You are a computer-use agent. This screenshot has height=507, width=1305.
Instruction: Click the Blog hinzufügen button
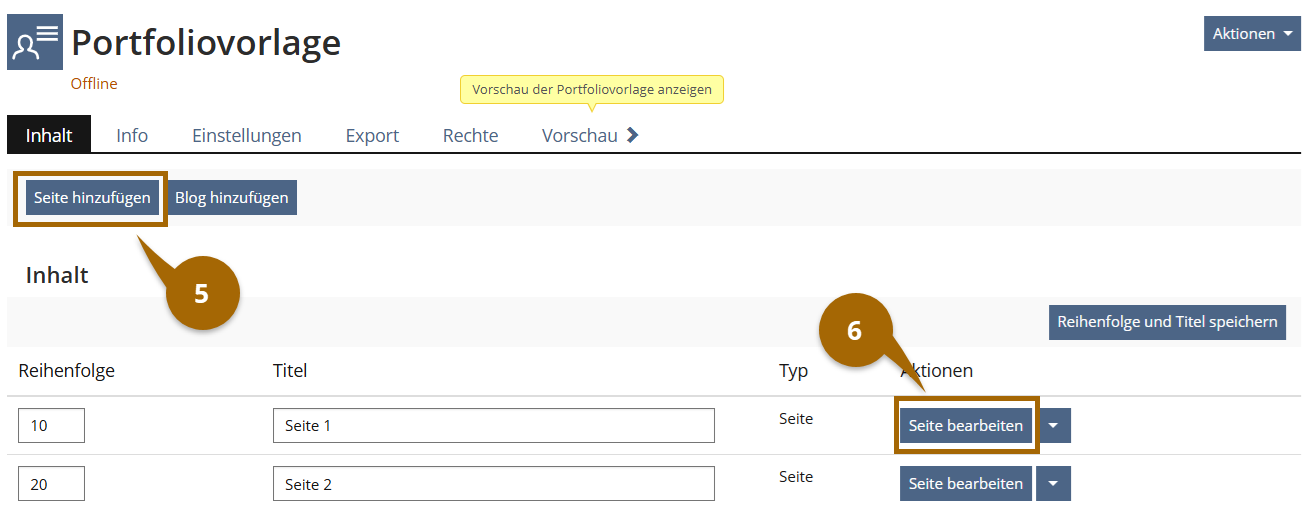tap(232, 198)
